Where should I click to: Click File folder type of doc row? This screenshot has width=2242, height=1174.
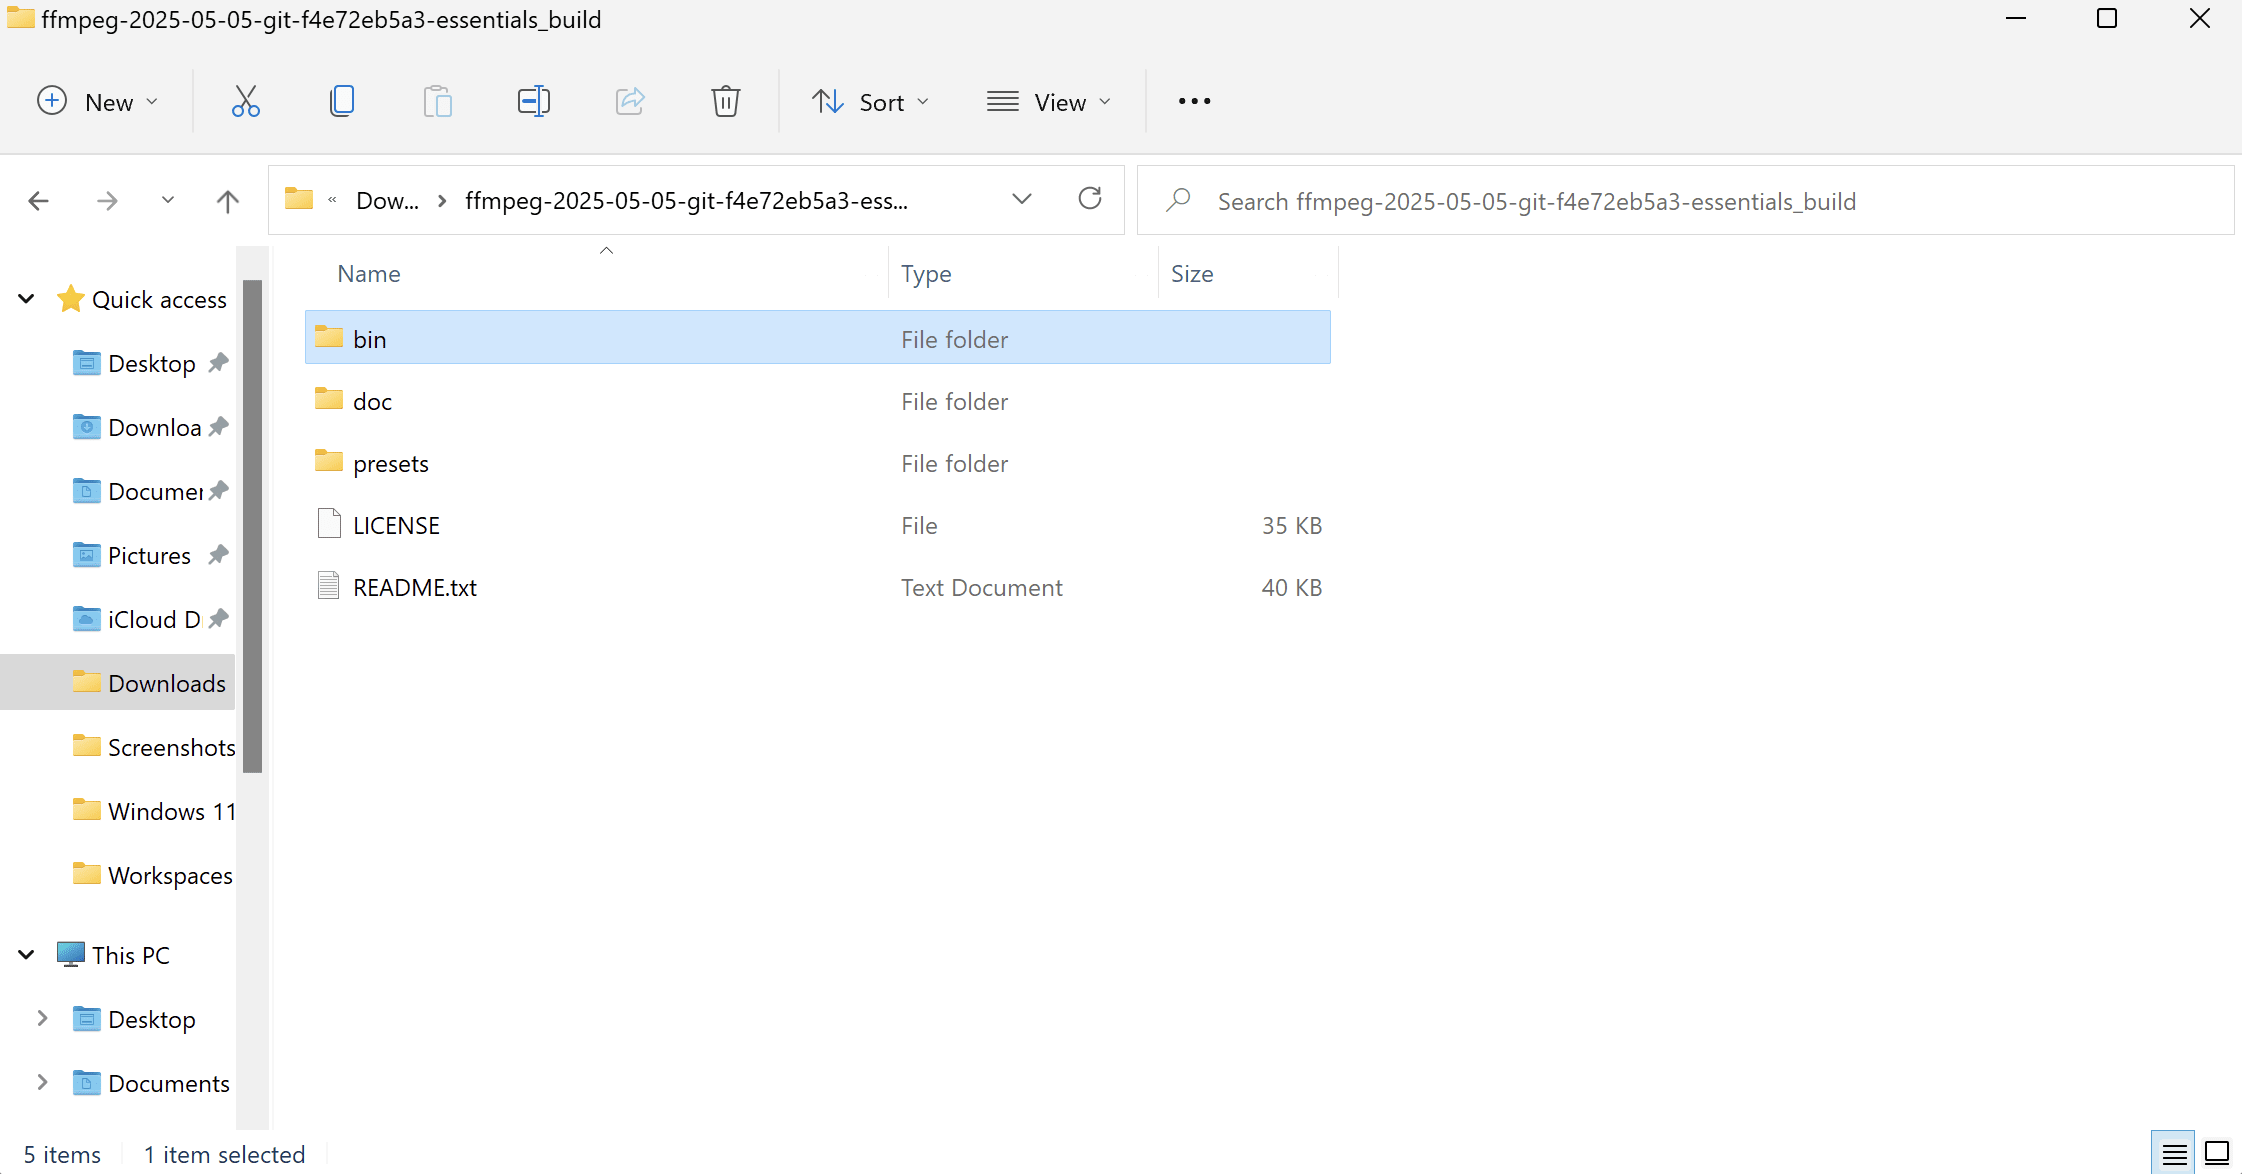pyautogui.click(x=954, y=401)
